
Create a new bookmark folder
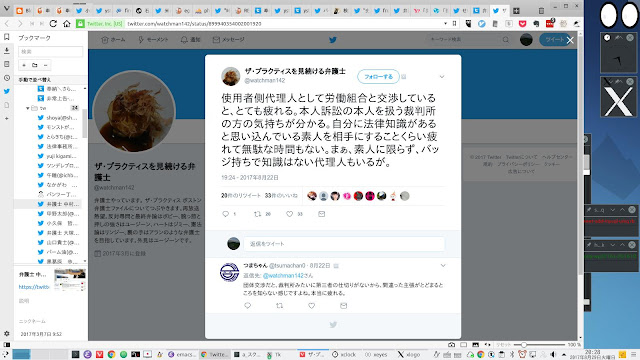coord(35,65)
